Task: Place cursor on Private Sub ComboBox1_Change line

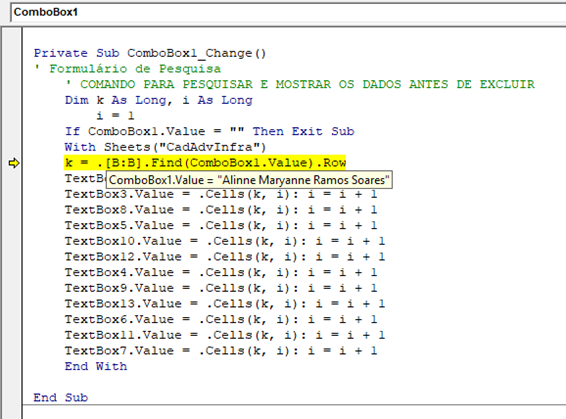Action: (150, 53)
